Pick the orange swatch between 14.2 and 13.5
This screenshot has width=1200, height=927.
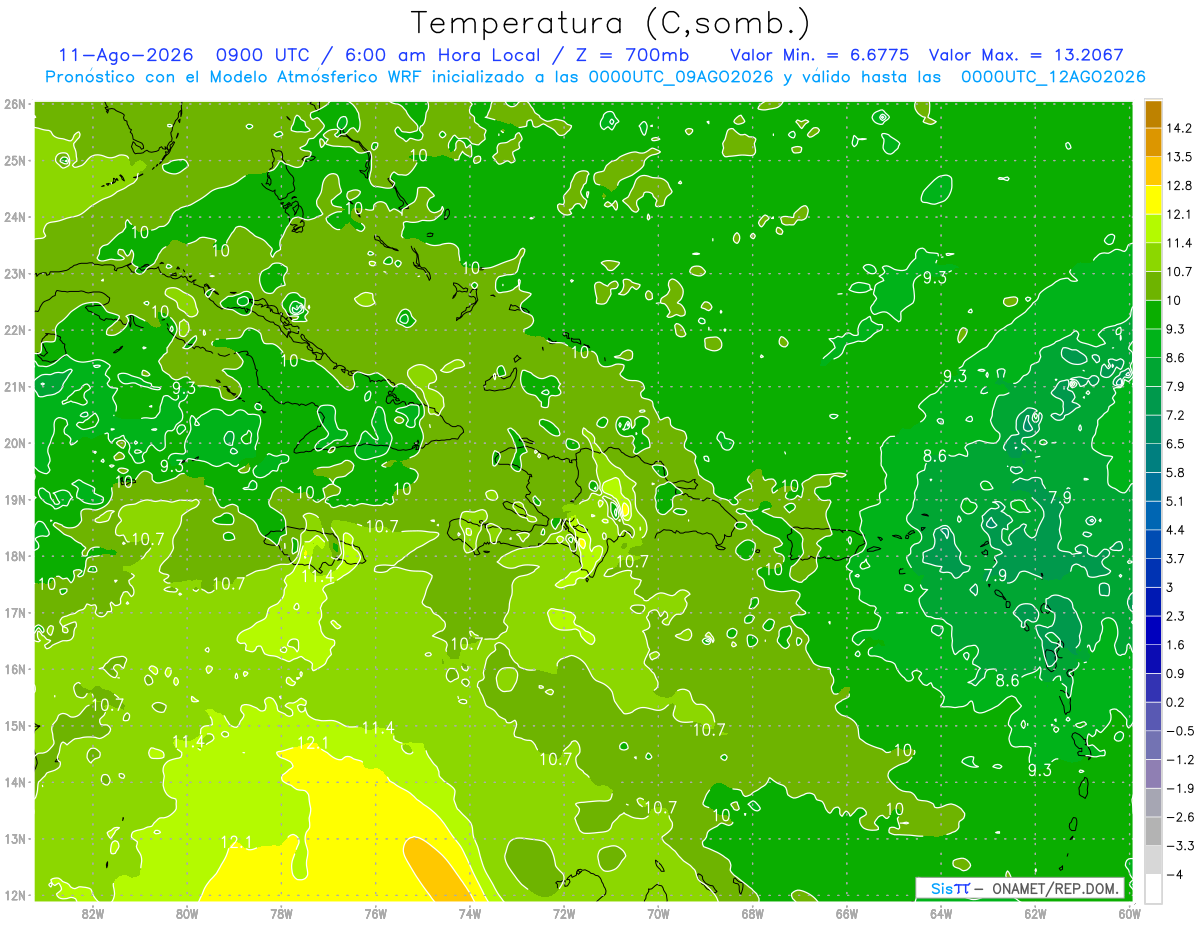(x=1153, y=142)
